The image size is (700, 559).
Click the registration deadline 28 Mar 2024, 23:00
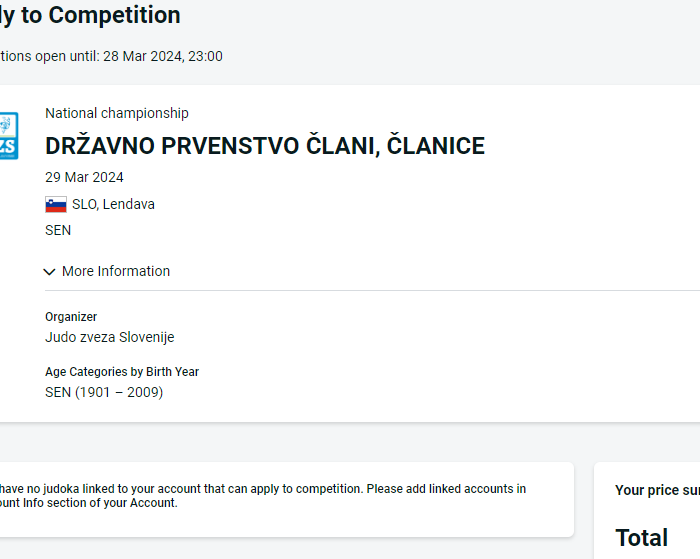(162, 56)
